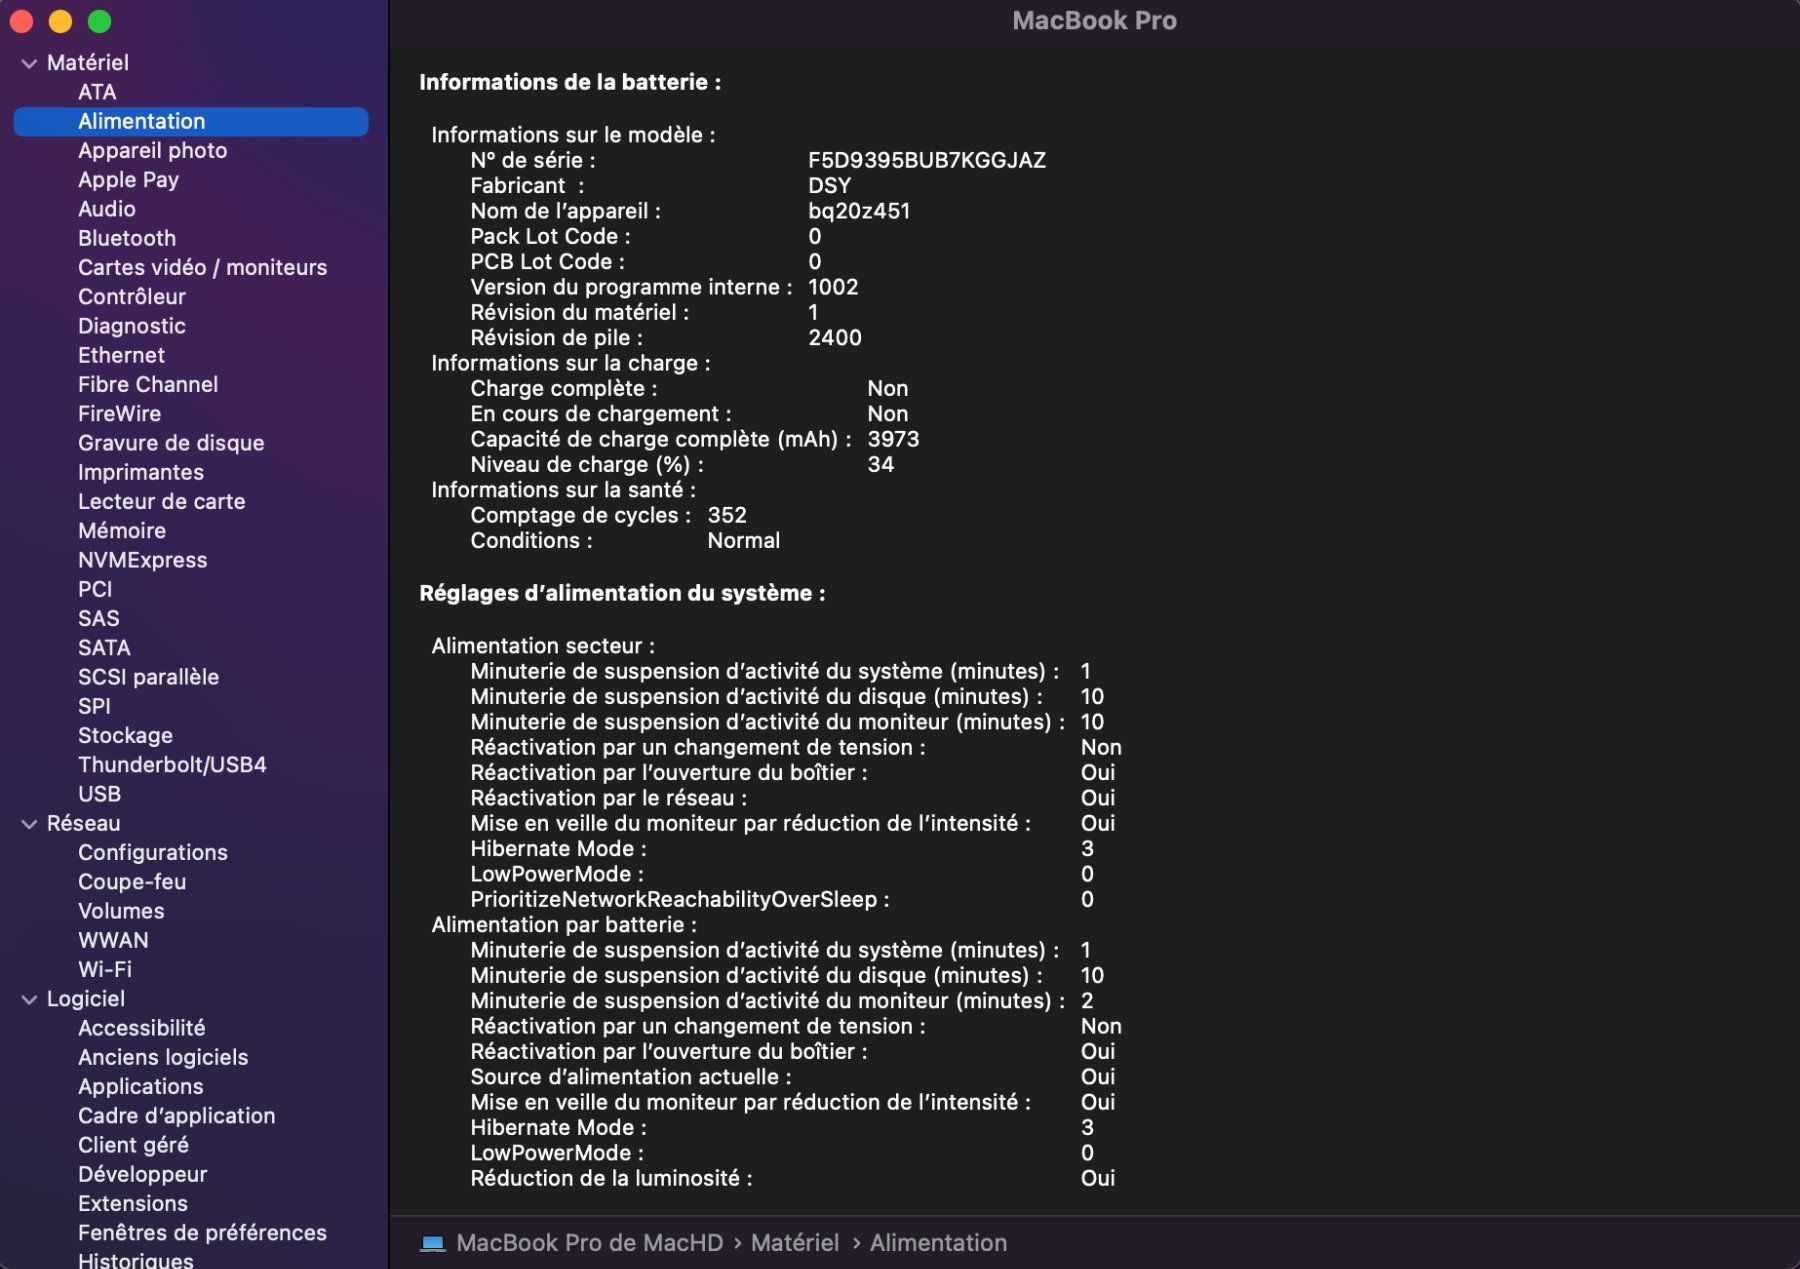Collapse the Réseau section chevron
This screenshot has height=1269, width=1800.
coord(29,824)
